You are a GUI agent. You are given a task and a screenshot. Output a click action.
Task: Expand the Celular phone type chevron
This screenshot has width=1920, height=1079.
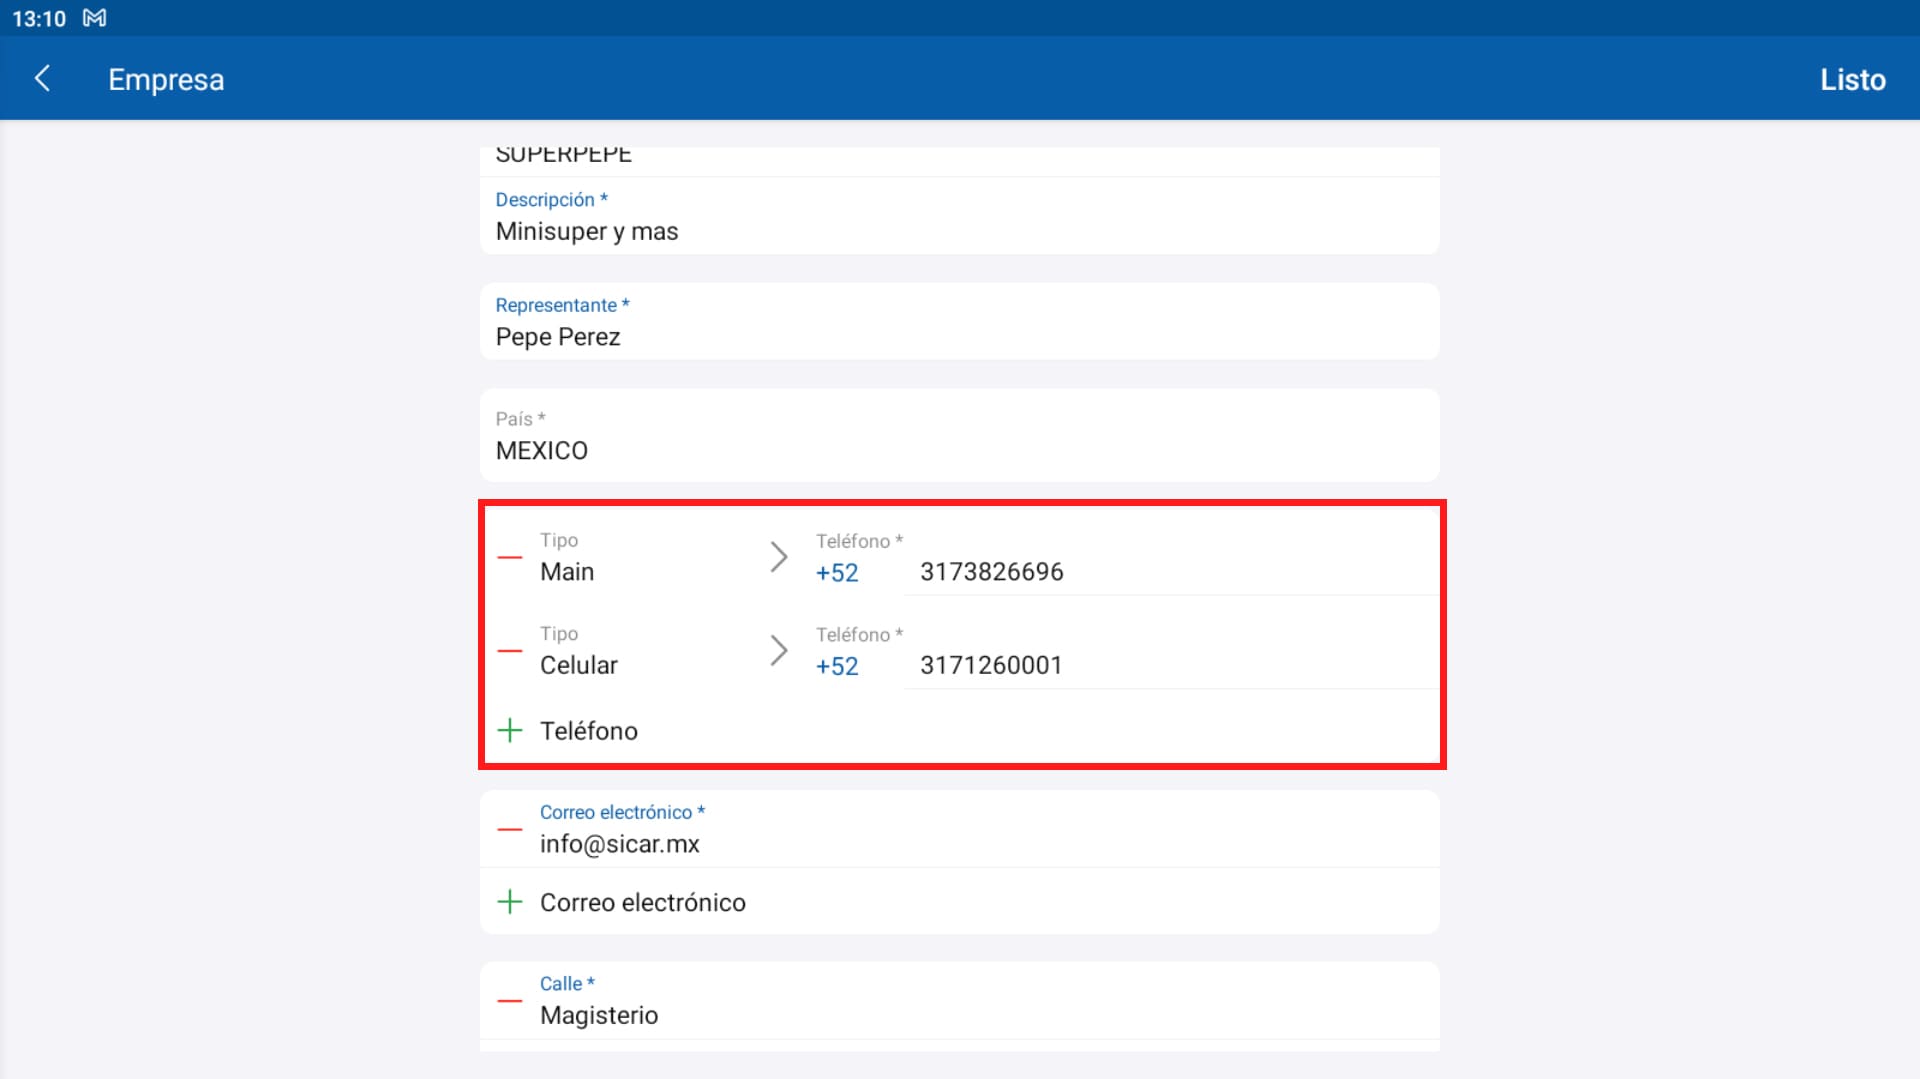(778, 651)
